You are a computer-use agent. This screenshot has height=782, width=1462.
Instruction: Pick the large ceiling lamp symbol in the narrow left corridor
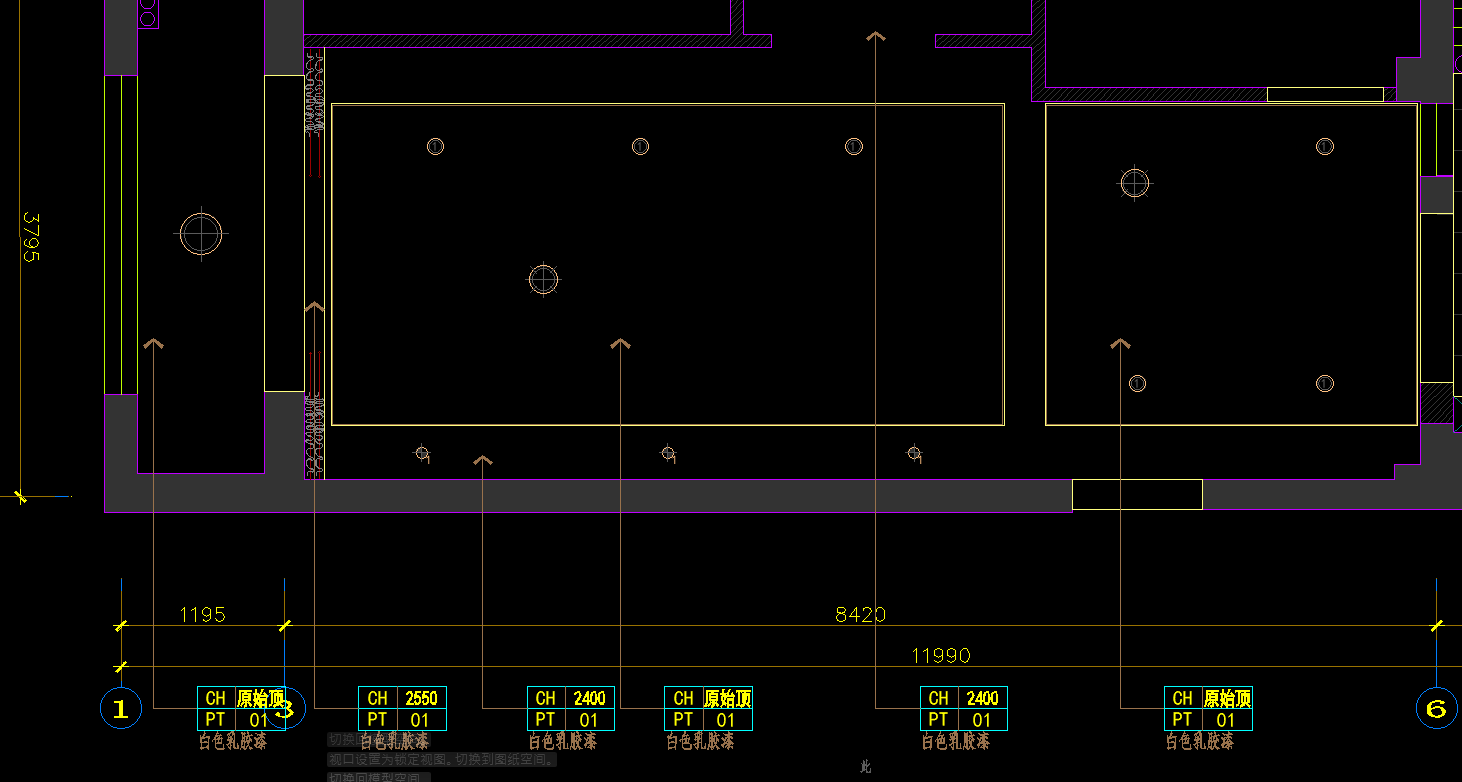[201, 234]
